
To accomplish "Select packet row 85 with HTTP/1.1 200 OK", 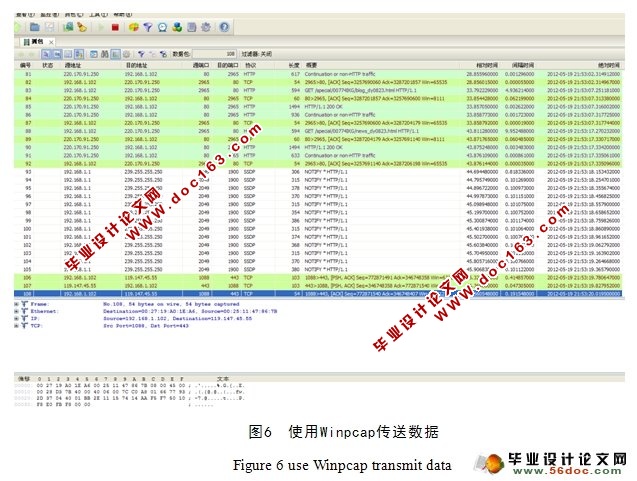I will [319, 107].
